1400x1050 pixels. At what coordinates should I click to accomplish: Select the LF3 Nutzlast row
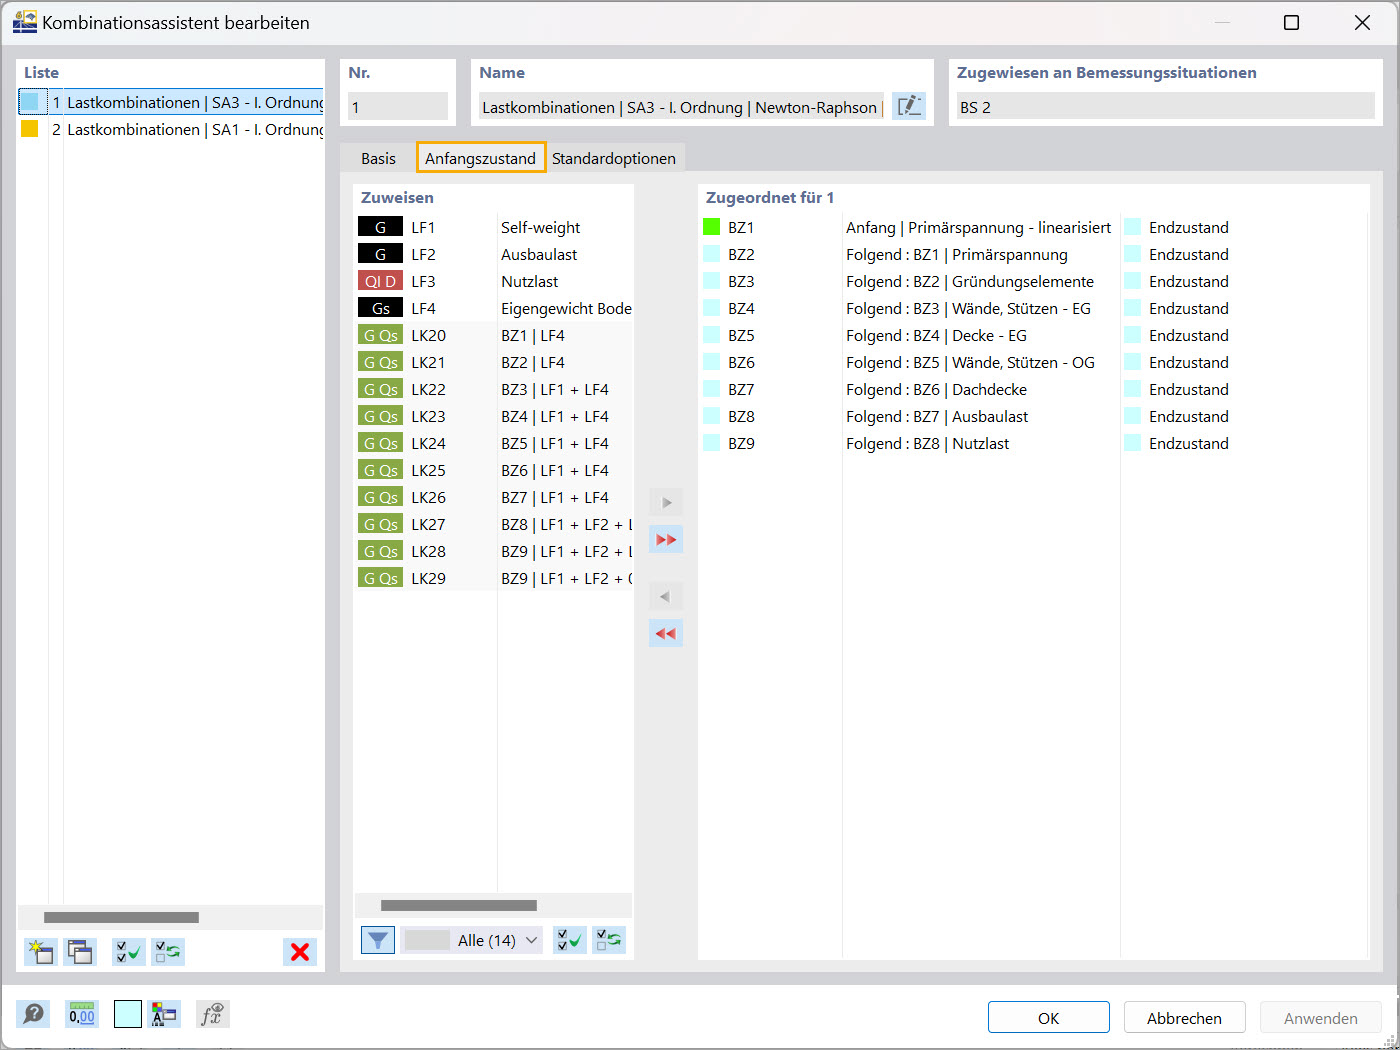[494, 281]
